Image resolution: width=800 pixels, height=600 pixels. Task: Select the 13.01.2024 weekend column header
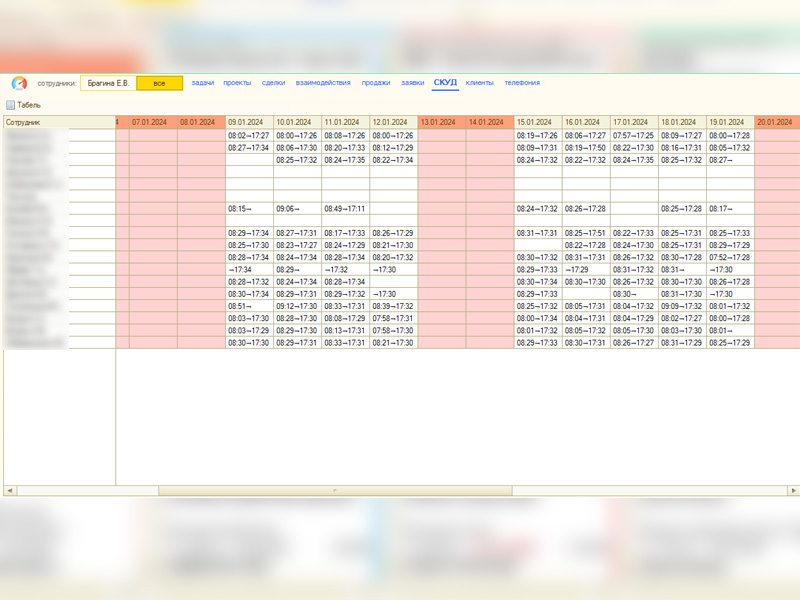pos(441,122)
